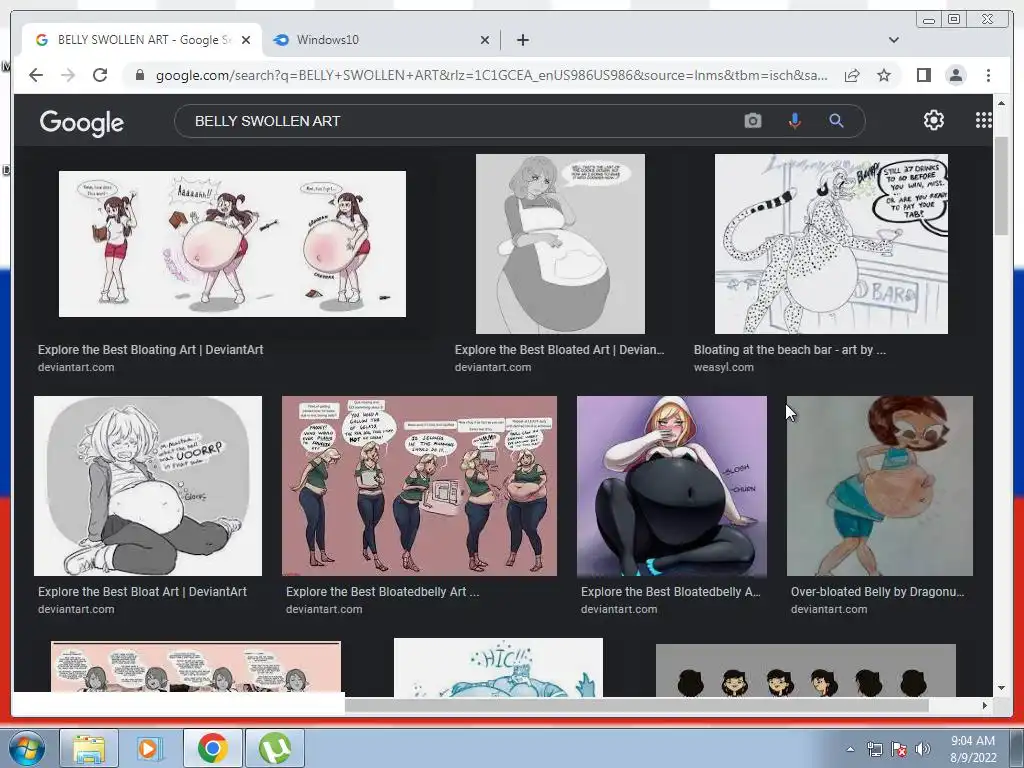Open 'Explore the Best Bloated Art | Devian..' link
The width and height of the screenshot is (1024, 768).
click(x=560, y=349)
